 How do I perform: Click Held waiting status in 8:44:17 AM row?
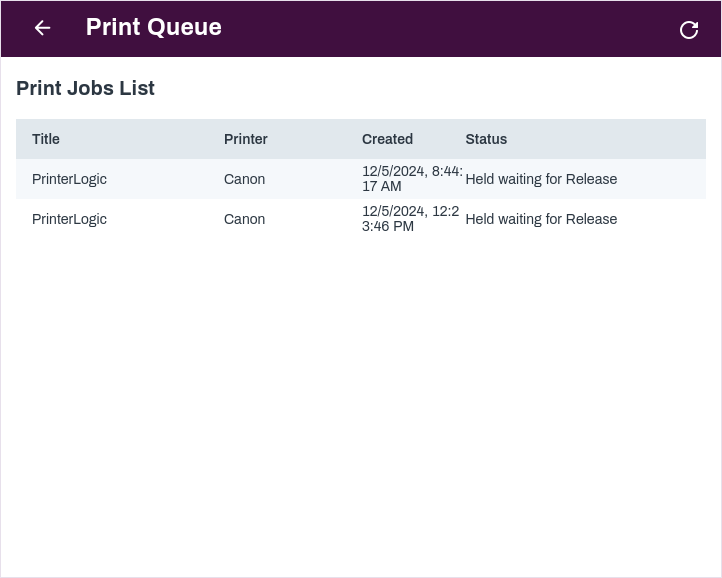click(x=541, y=179)
